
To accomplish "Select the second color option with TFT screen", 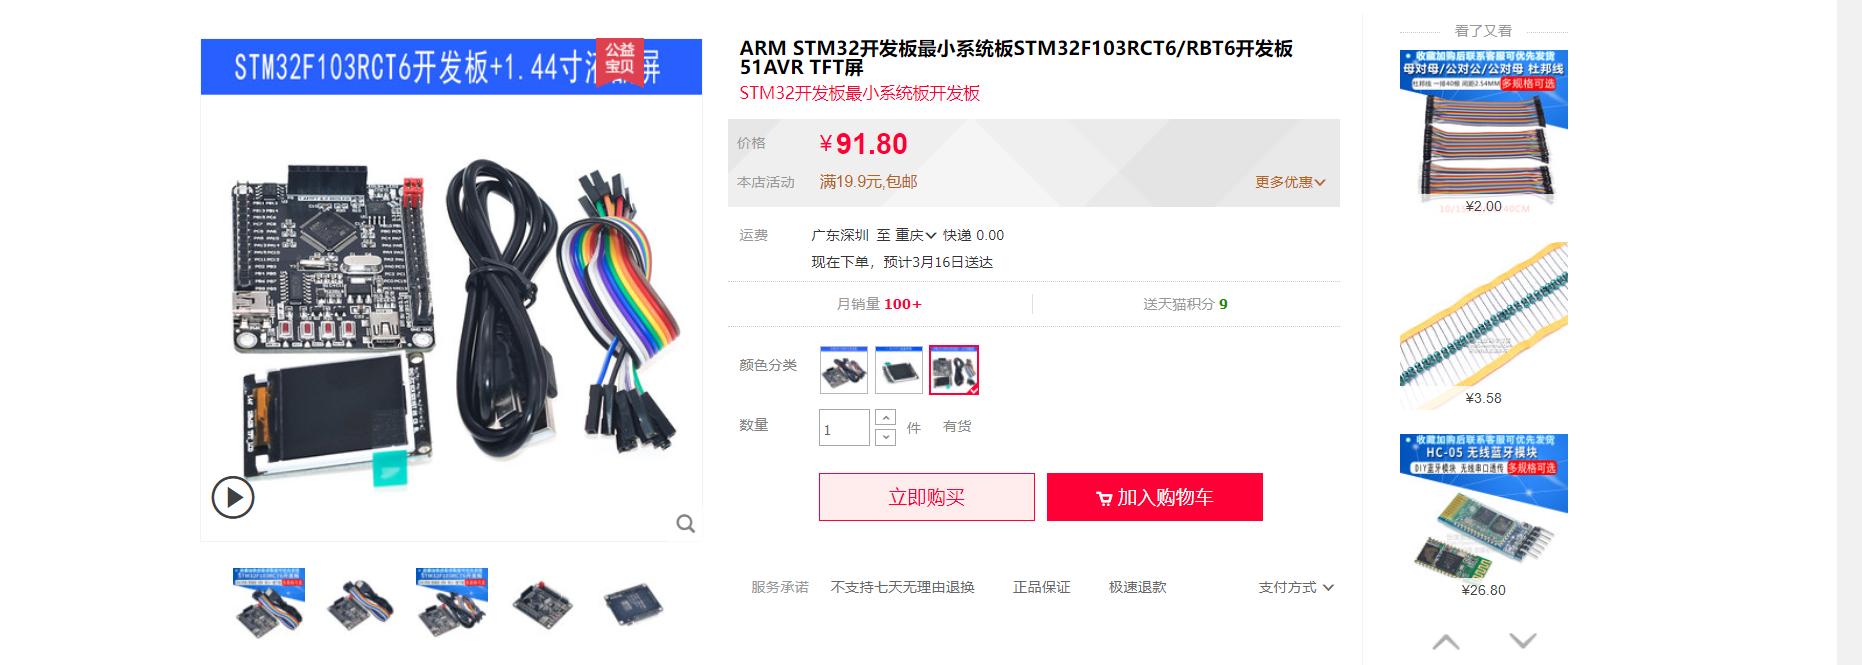I will (x=899, y=370).
